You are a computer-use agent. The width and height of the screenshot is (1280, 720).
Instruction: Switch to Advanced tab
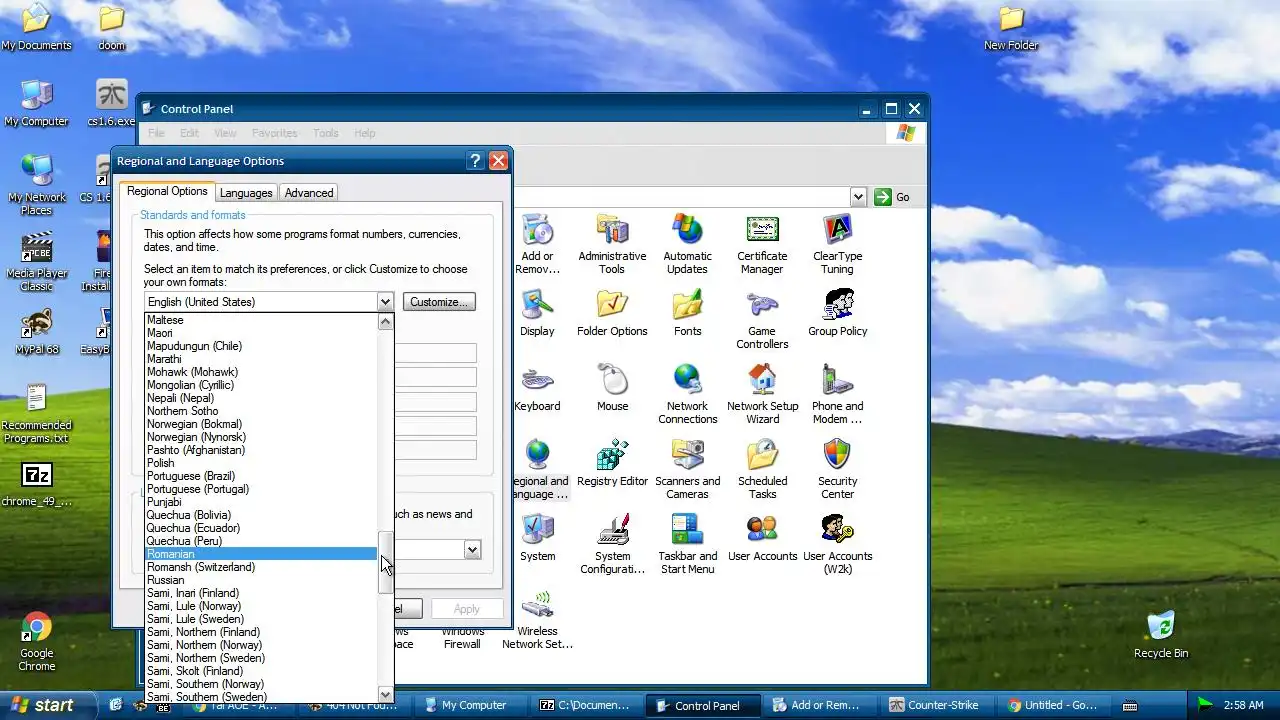tap(309, 193)
